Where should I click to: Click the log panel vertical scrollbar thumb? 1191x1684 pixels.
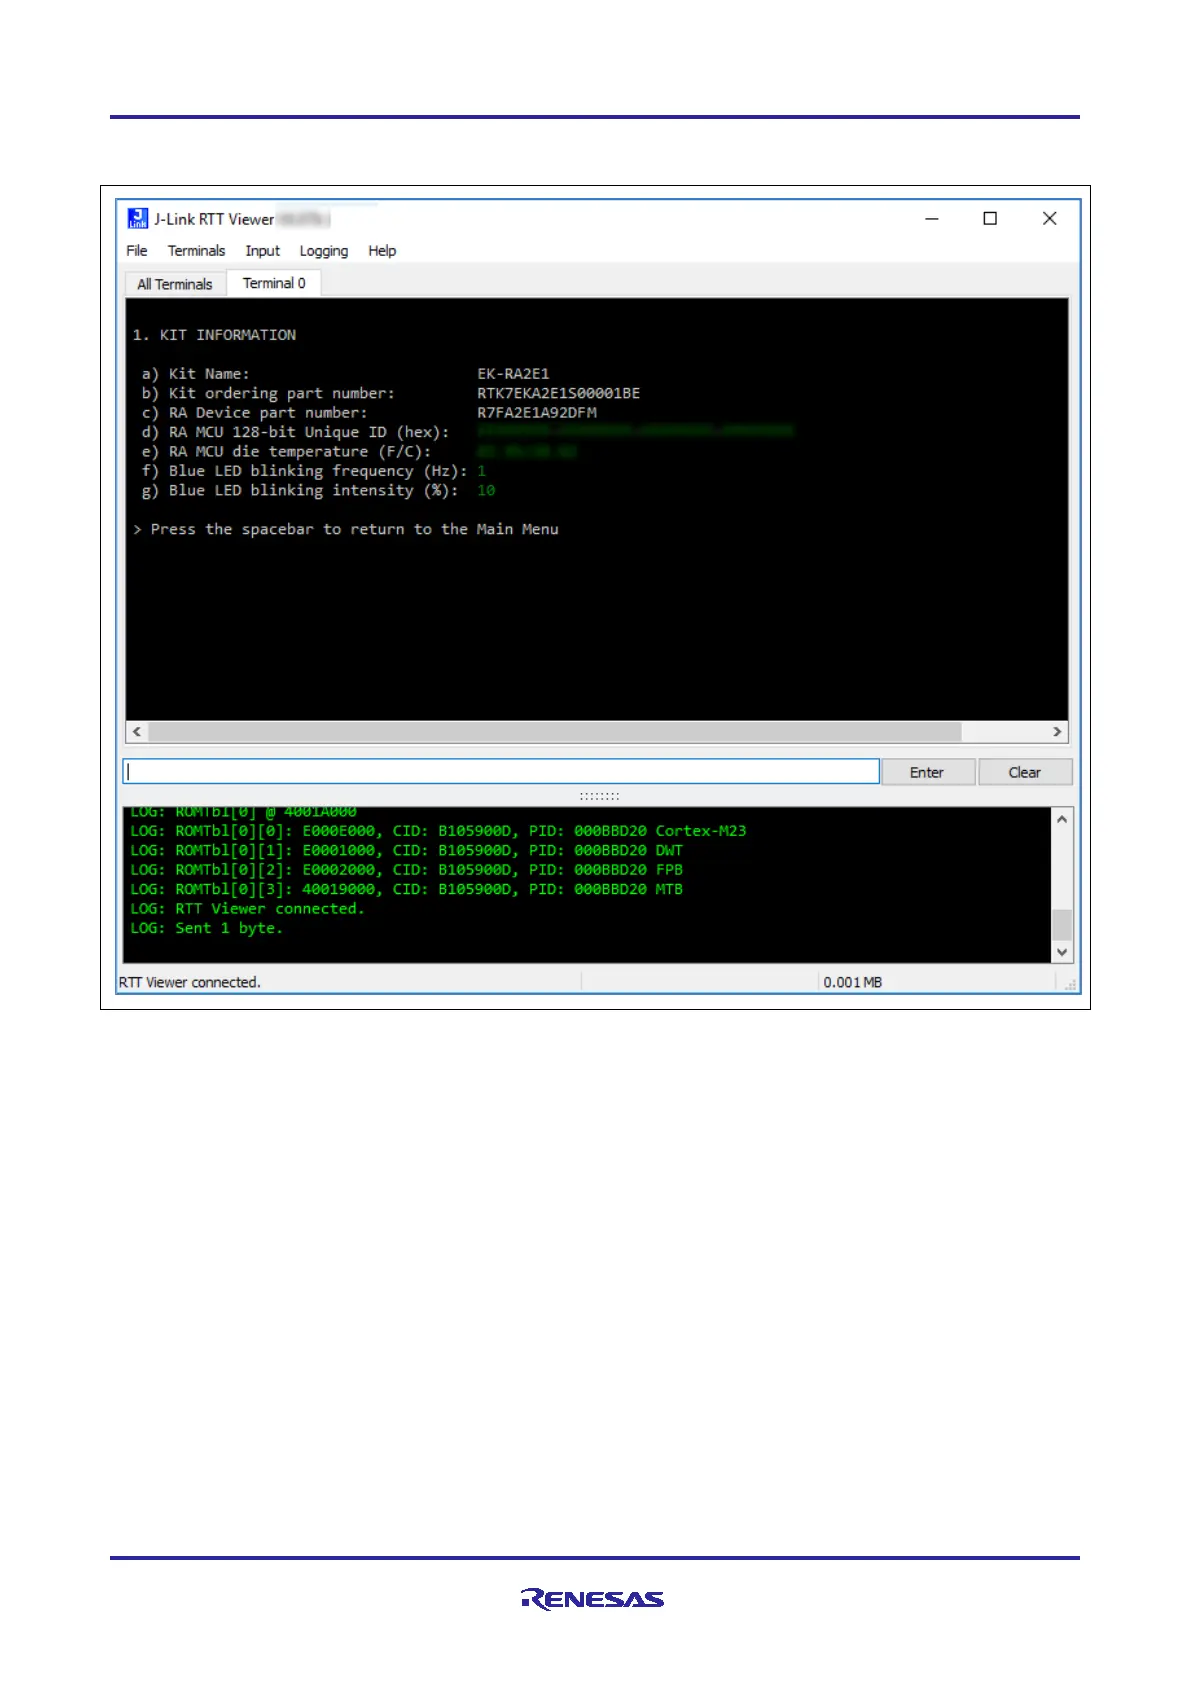click(x=1062, y=924)
